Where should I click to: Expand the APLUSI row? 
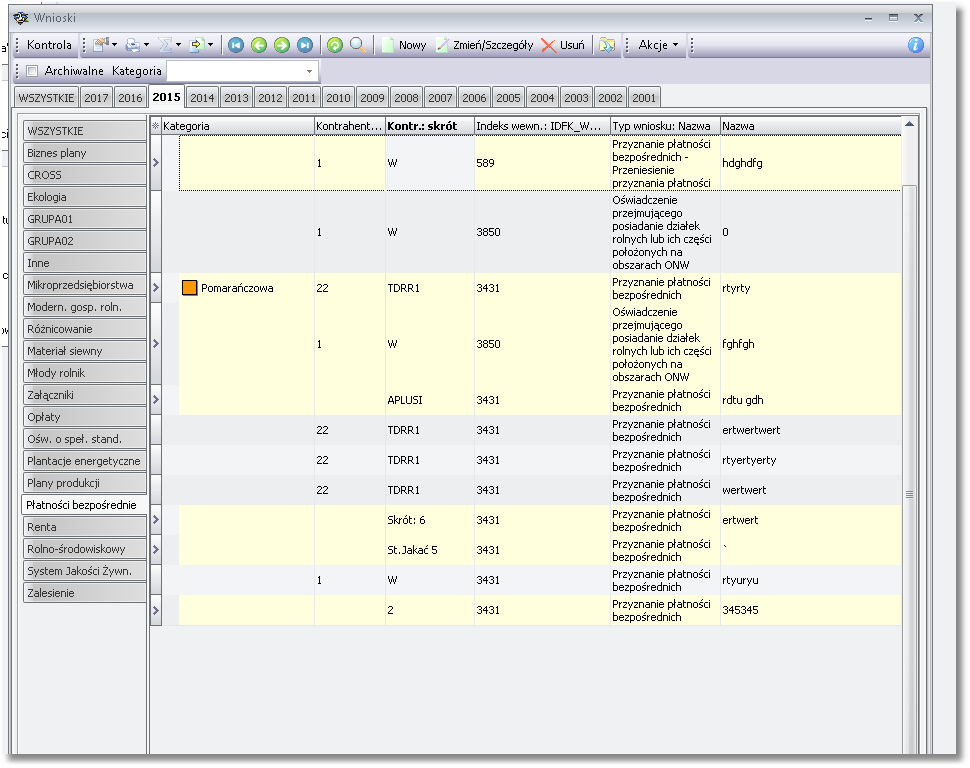click(x=156, y=400)
